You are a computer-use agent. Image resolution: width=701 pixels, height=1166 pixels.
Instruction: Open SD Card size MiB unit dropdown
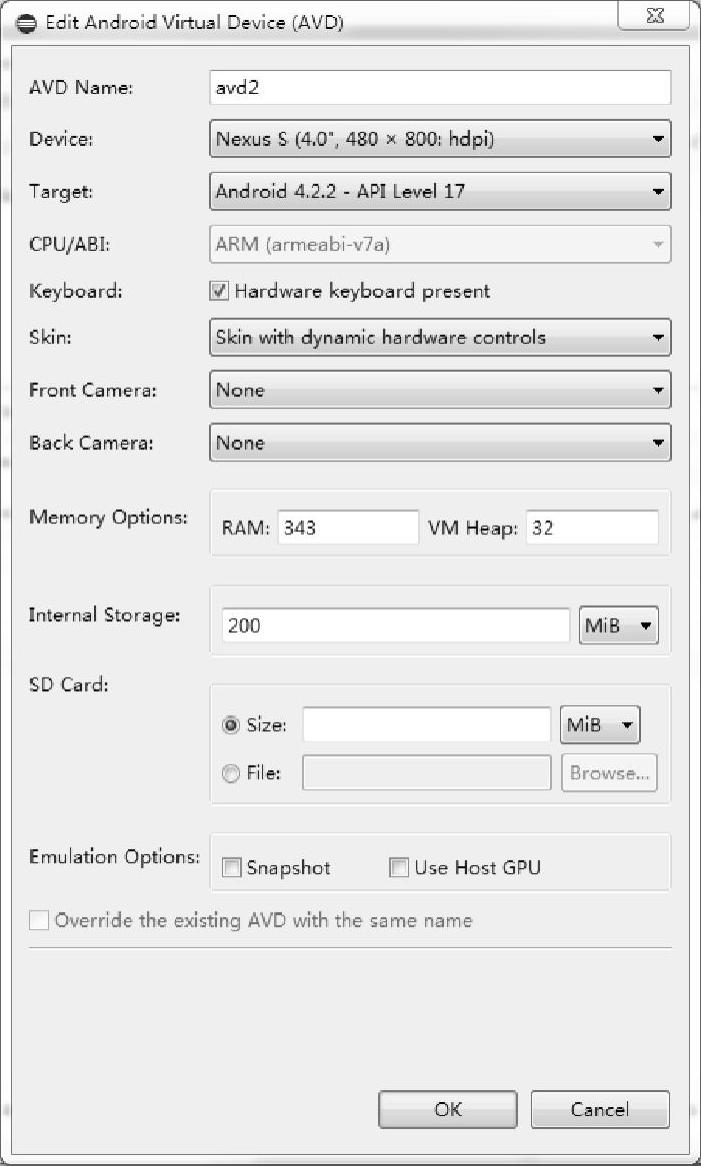pos(600,724)
